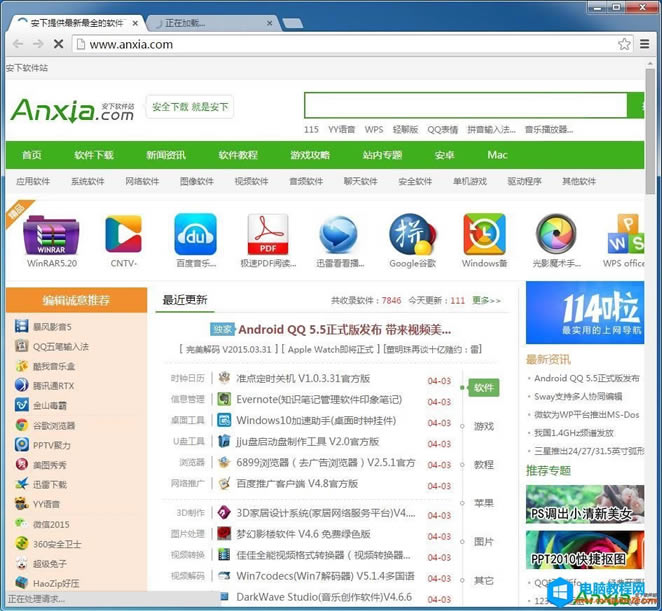Open the Chrome hamburger menu
This screenshot has height=611, width=662.
(x=644, y=44)
